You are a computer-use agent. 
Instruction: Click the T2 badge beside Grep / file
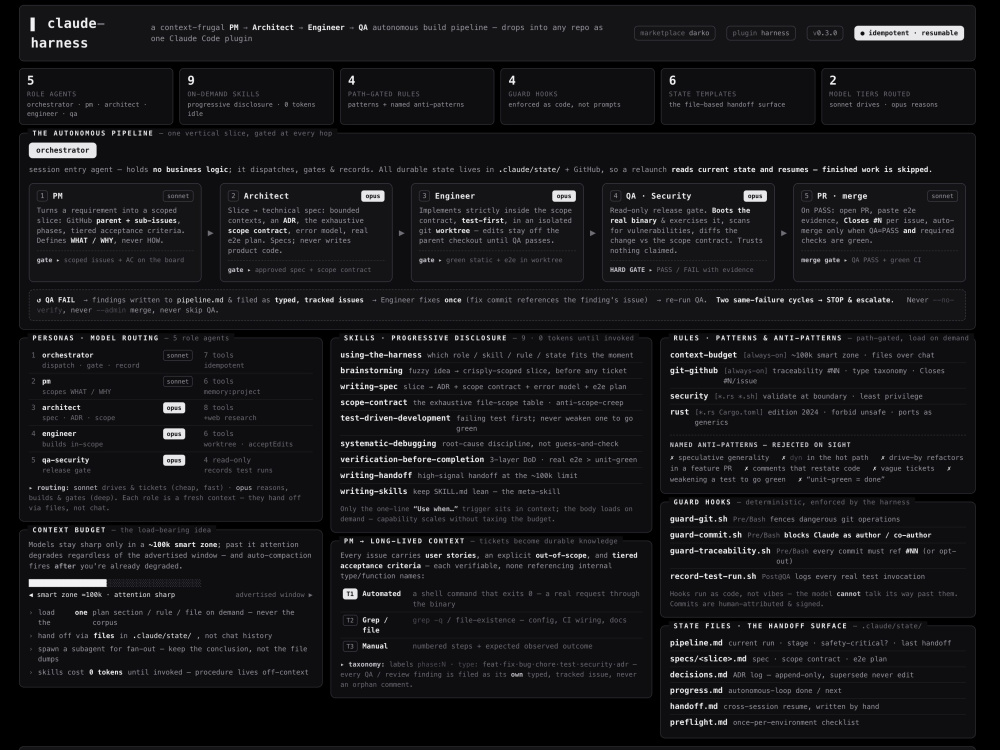click(x=349, y=620)
